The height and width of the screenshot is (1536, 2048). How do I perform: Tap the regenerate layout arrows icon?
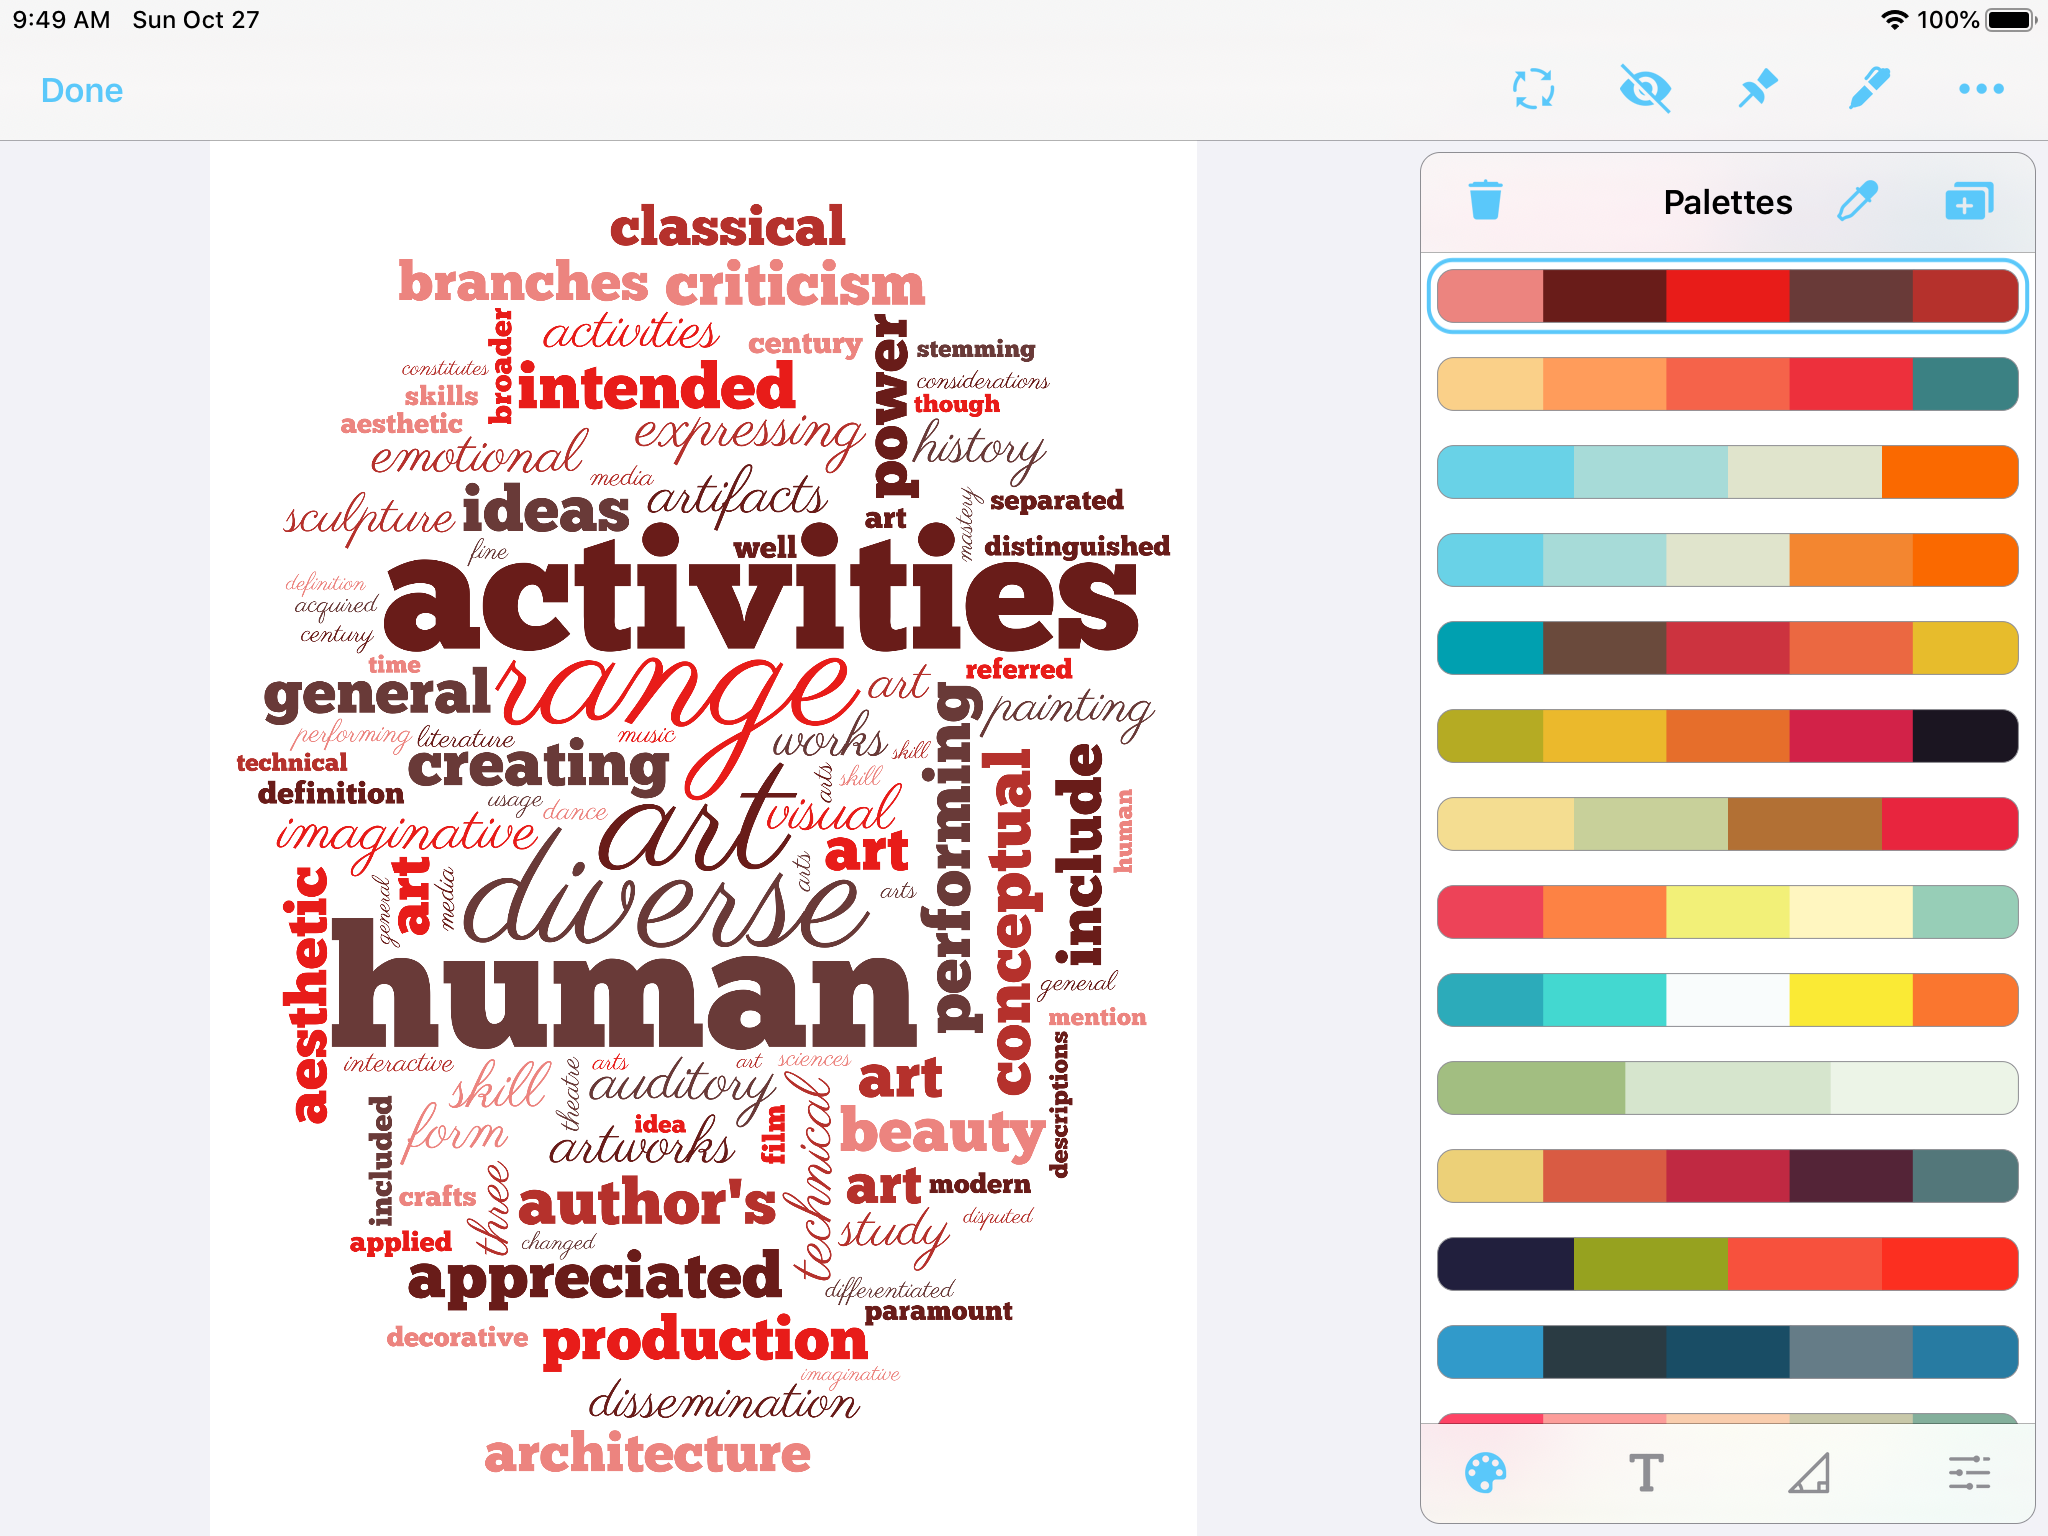pos(1533,89)
